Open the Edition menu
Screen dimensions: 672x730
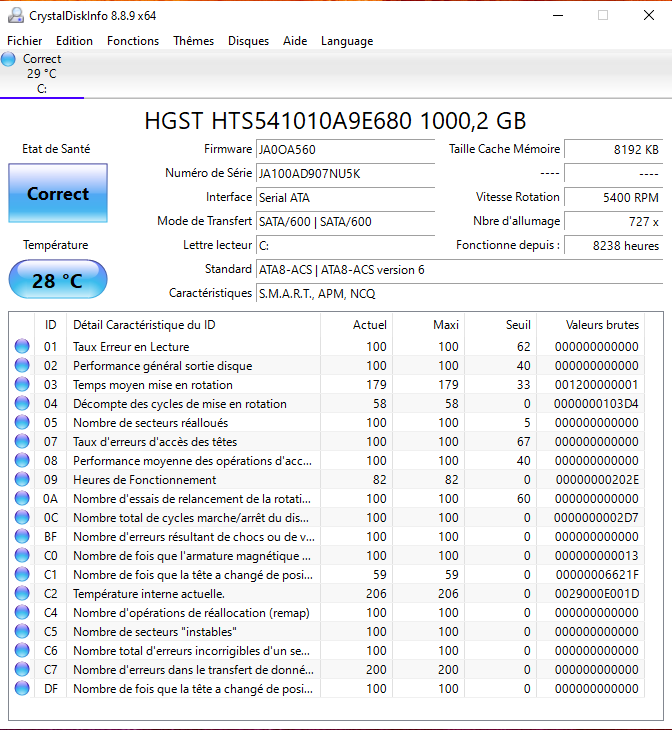74,41
